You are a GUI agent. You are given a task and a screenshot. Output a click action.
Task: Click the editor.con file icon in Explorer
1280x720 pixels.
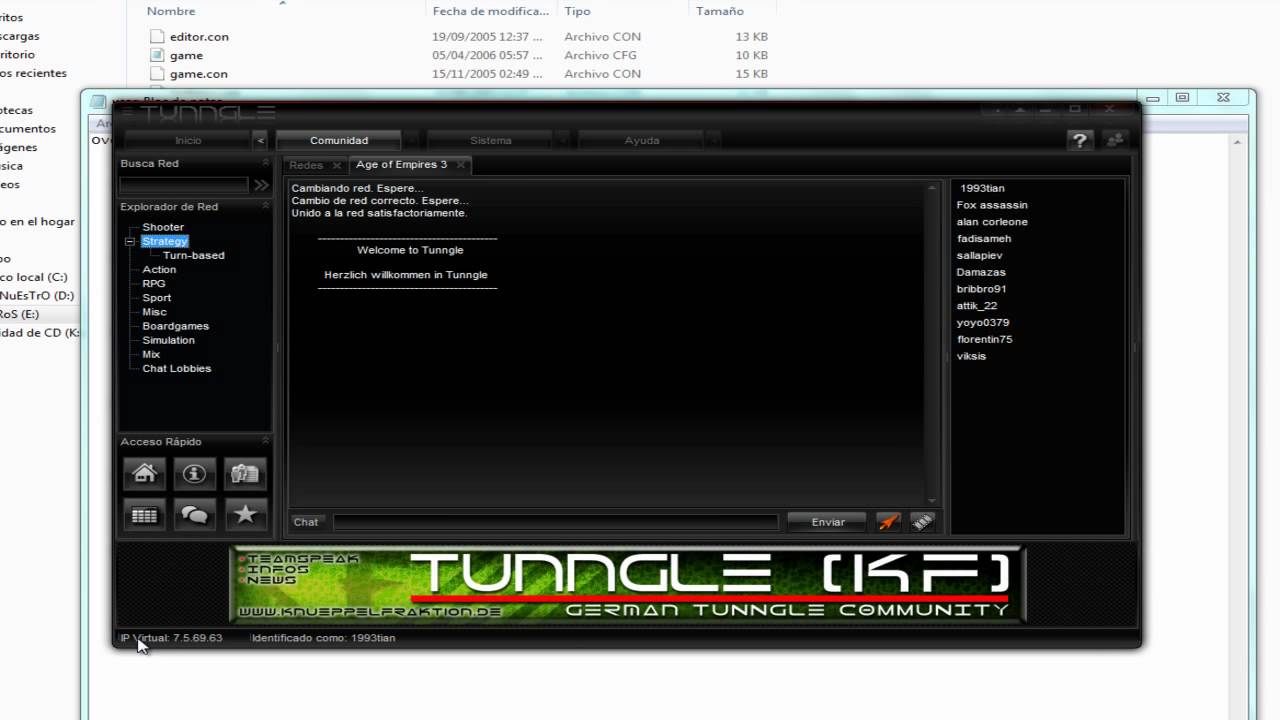click(x=157, y=36)
